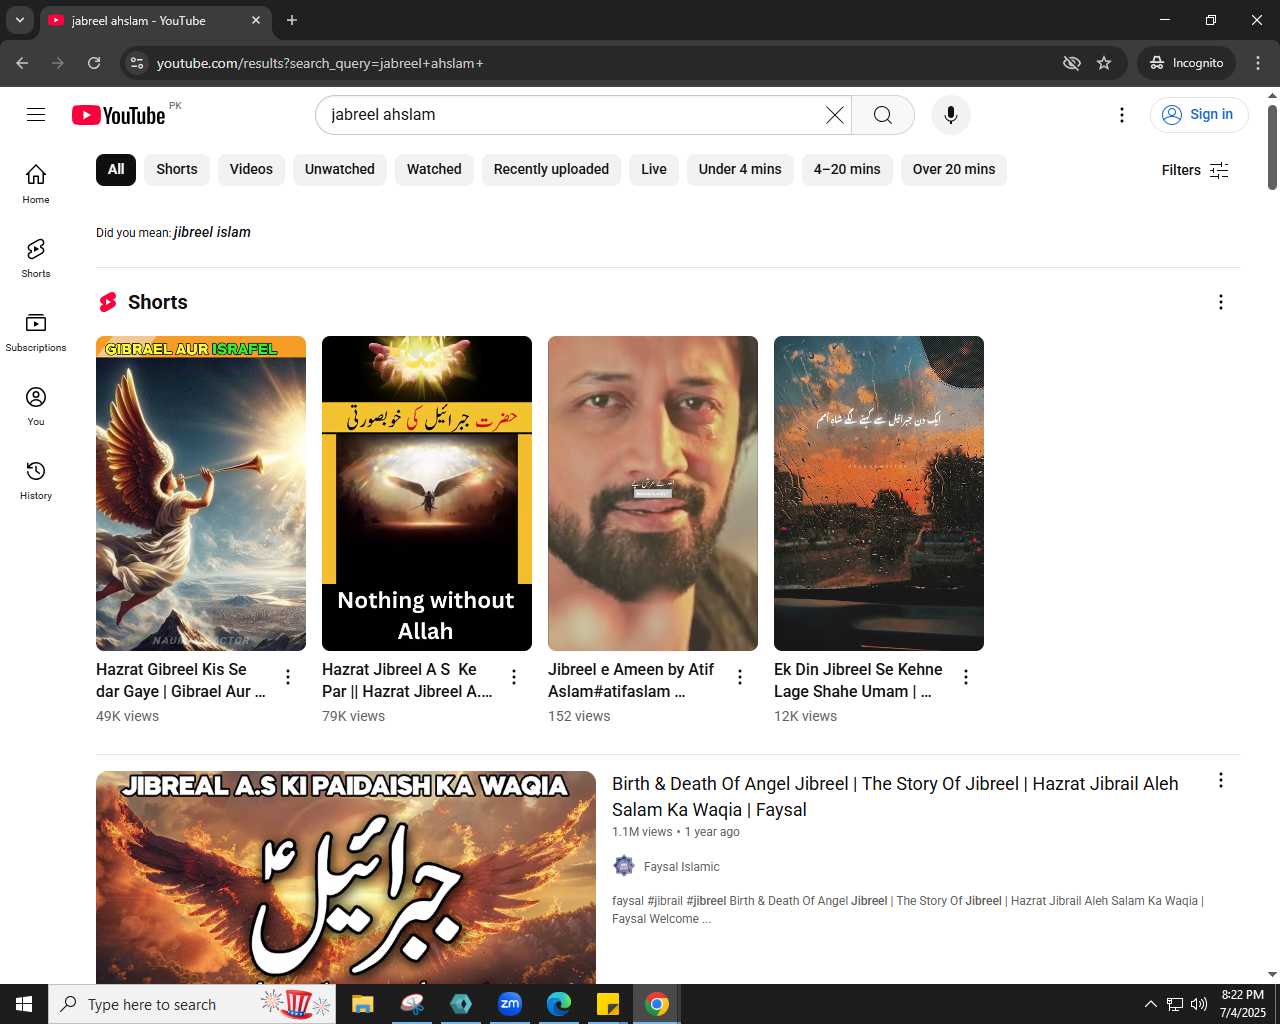Open options for Jibreel e Ameen short
1280x1024 pixels.
[740, 677]
